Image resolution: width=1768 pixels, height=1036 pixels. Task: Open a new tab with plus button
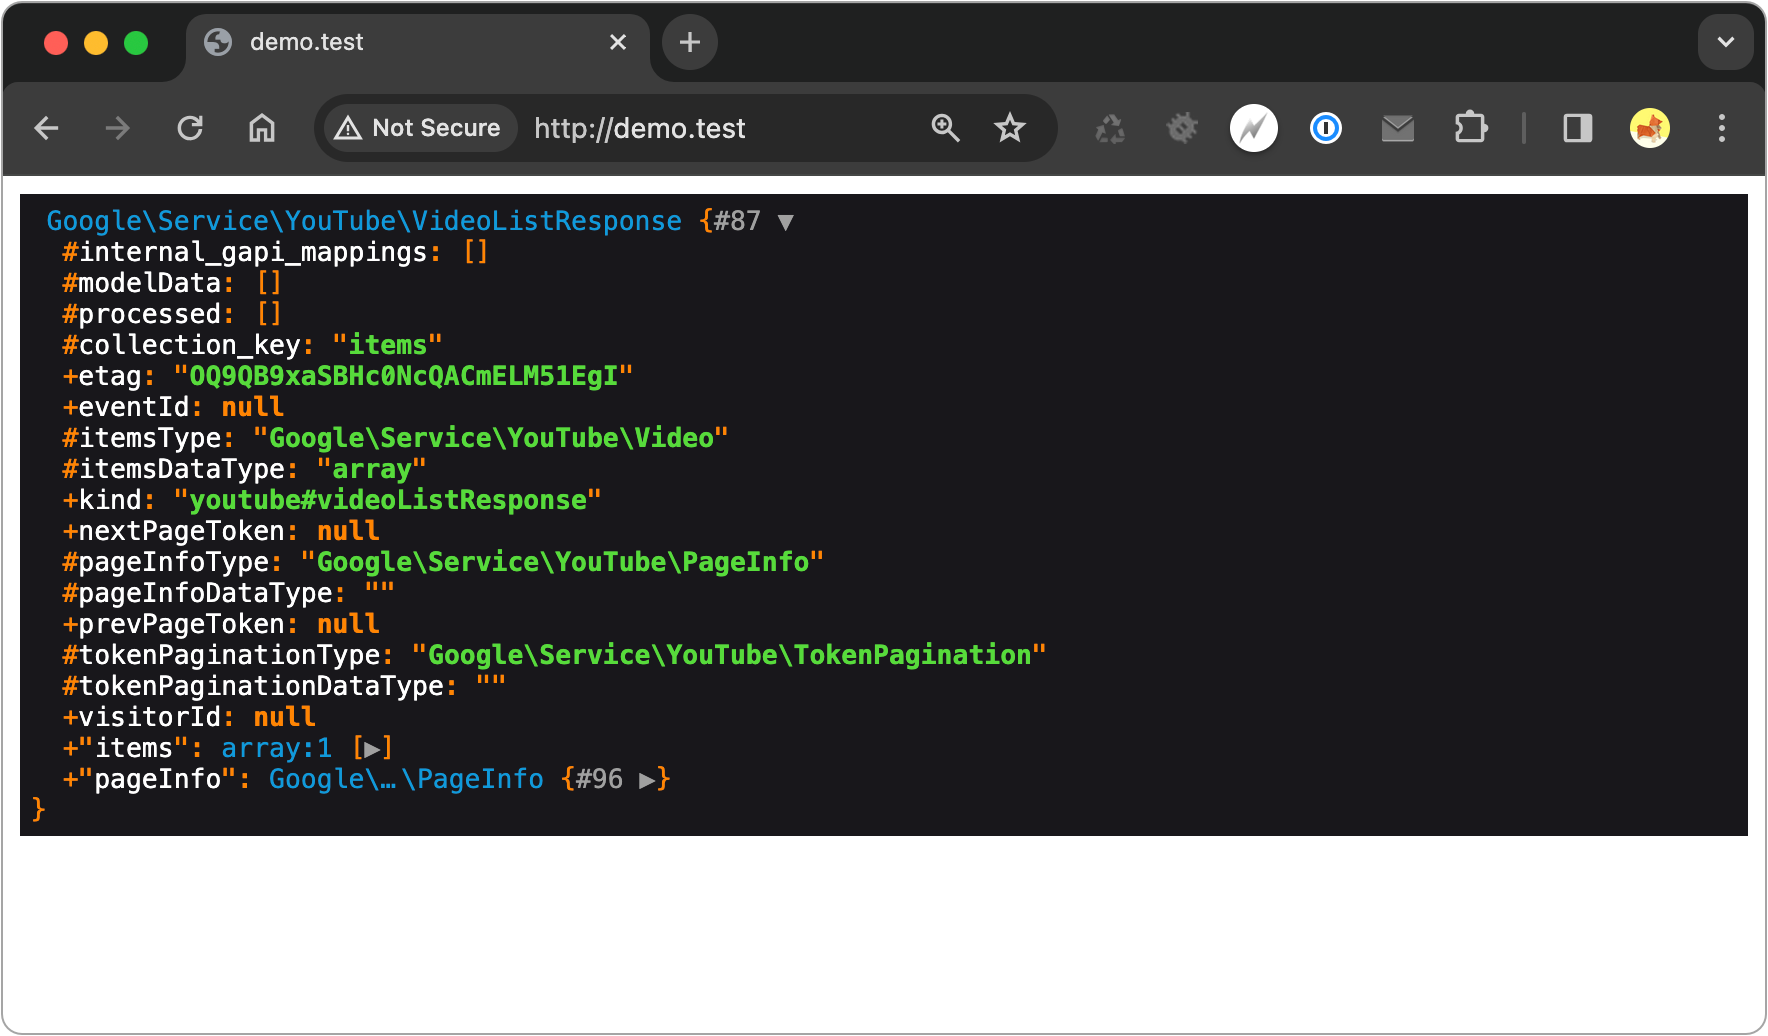(690, 42)
